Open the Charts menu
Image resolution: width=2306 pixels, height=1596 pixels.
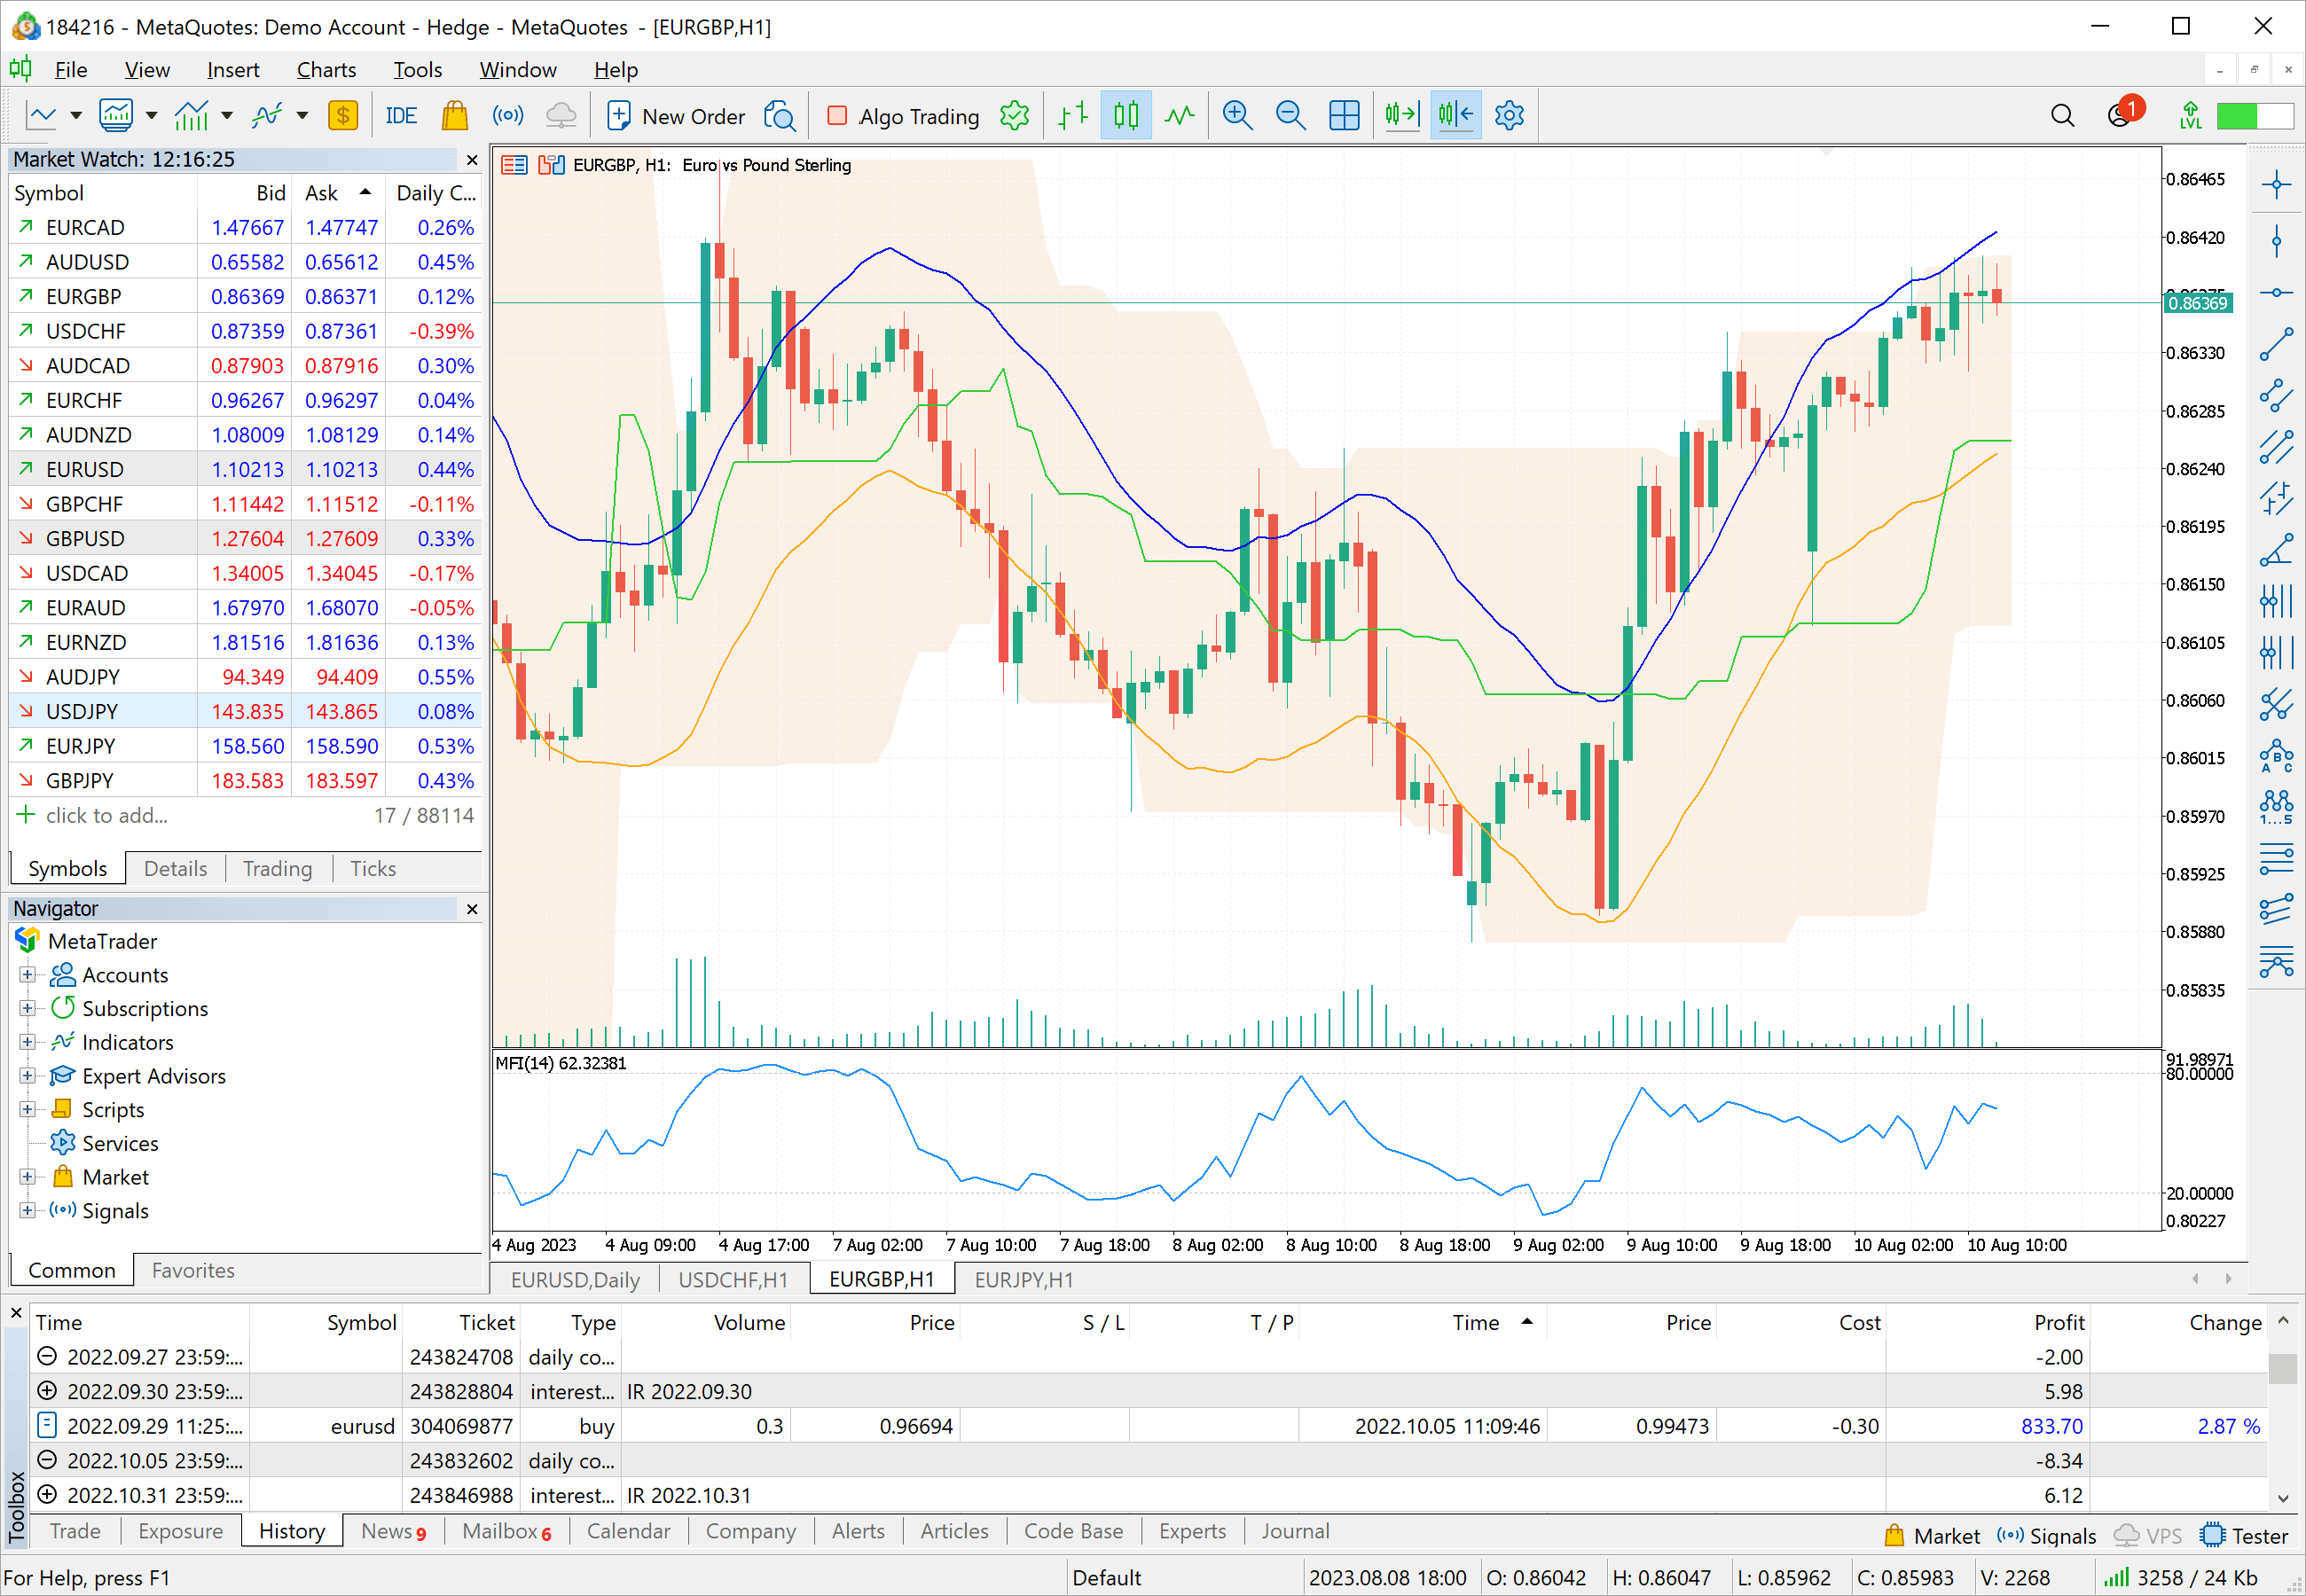coord(326,70)
